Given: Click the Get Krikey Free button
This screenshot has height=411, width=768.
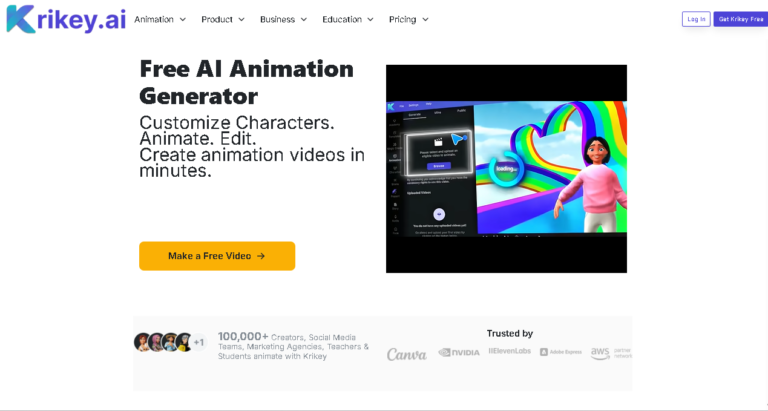Looking at the screenshot, I should 741,19.
